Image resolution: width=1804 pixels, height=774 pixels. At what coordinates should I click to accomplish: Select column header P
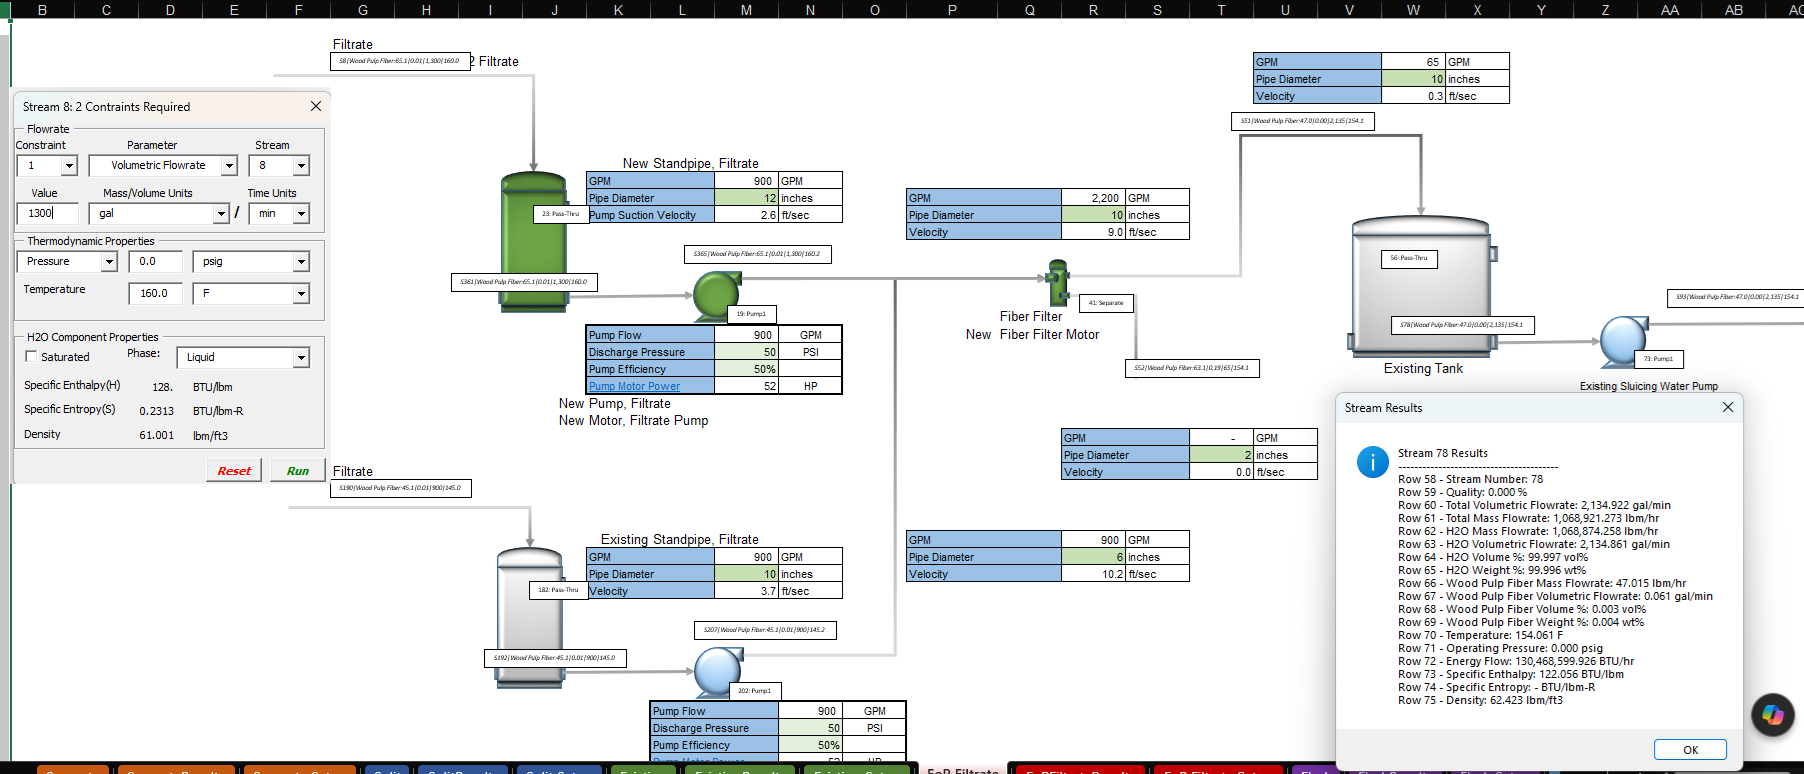pyautogui.click(x=952, y=9)
